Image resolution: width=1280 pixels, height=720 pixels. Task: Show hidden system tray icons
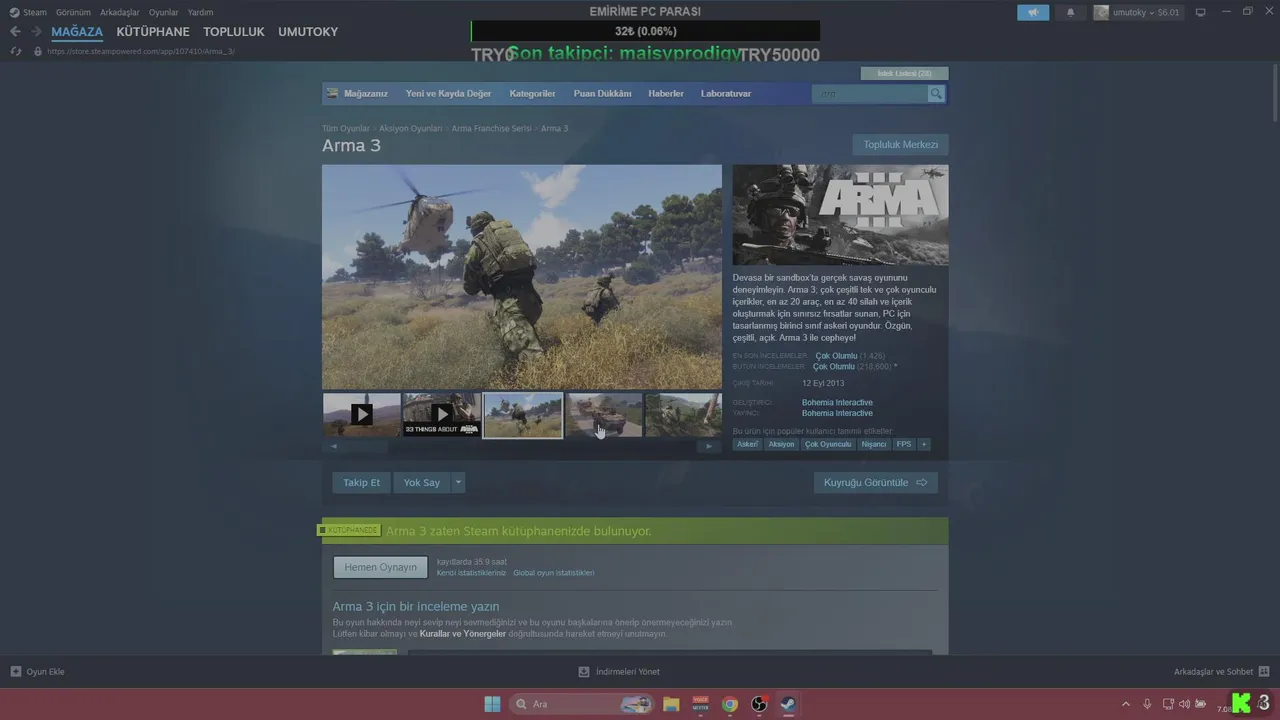pyautogui.click(x=1126, y=704)
